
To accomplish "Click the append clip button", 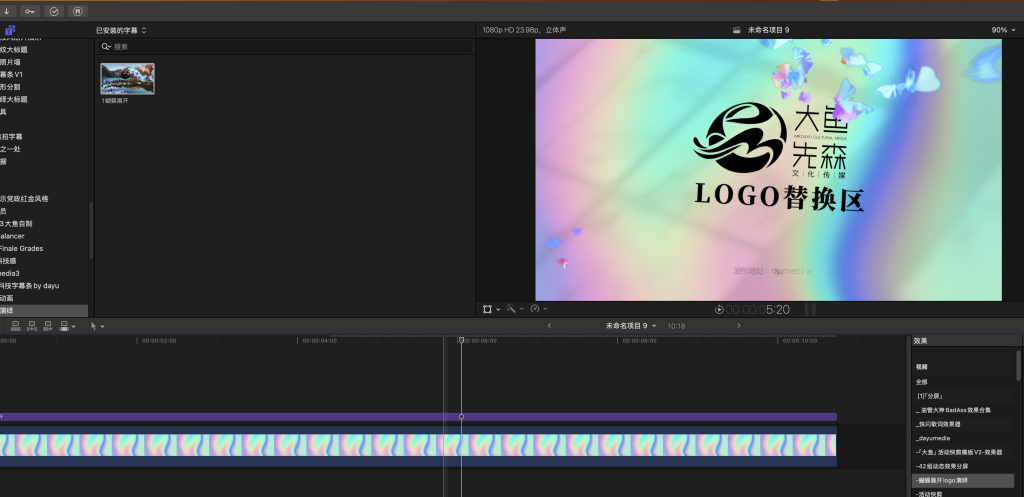I will (x=48, y=325).
